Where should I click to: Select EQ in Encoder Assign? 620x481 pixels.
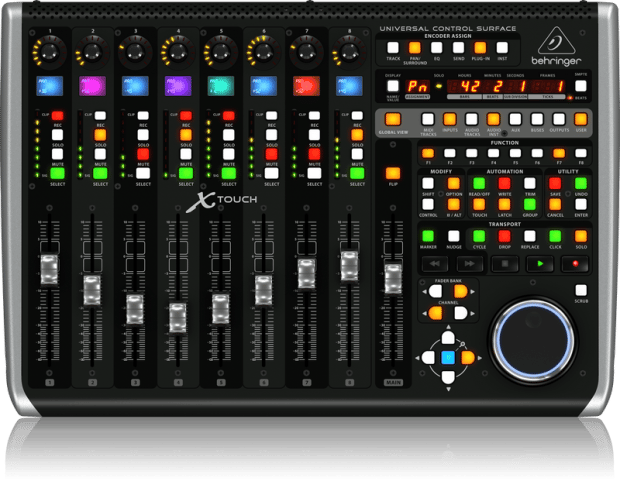coord(437,47)
